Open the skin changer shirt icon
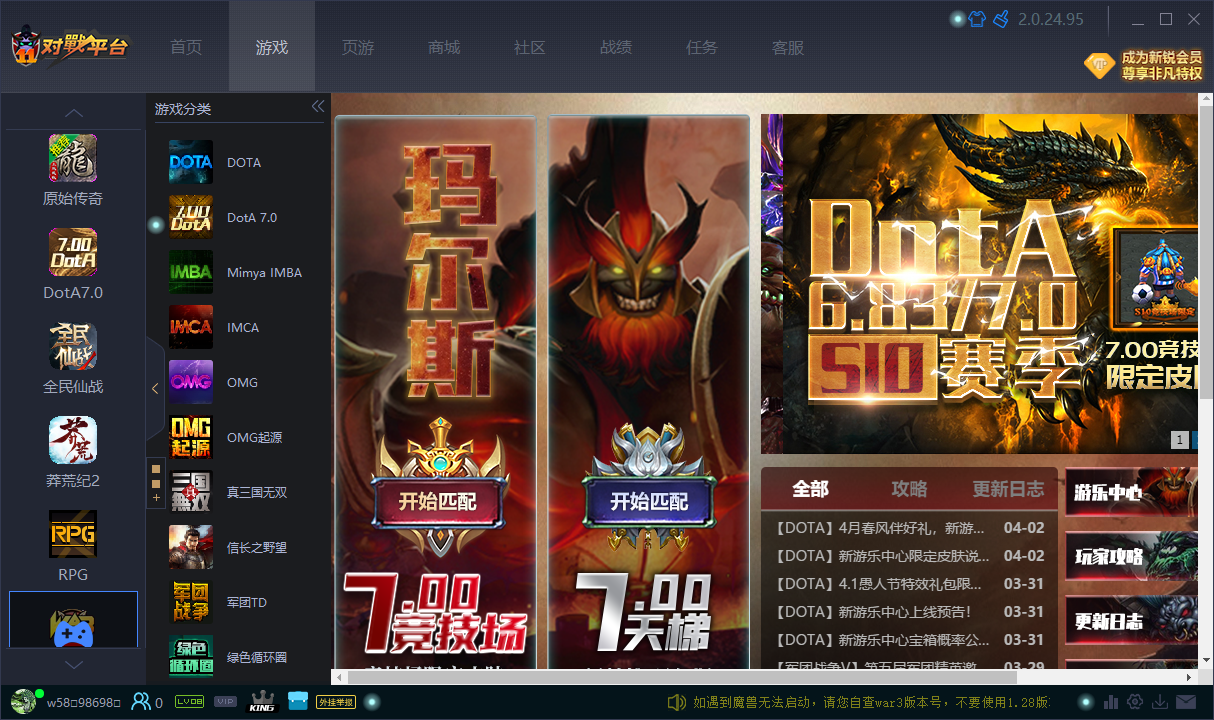 tap(977, 19)
